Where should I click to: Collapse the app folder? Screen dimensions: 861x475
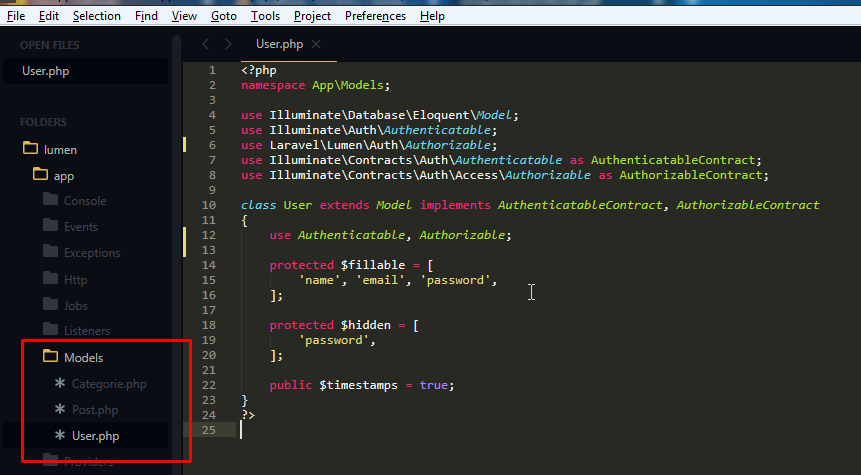pos(64,176)
